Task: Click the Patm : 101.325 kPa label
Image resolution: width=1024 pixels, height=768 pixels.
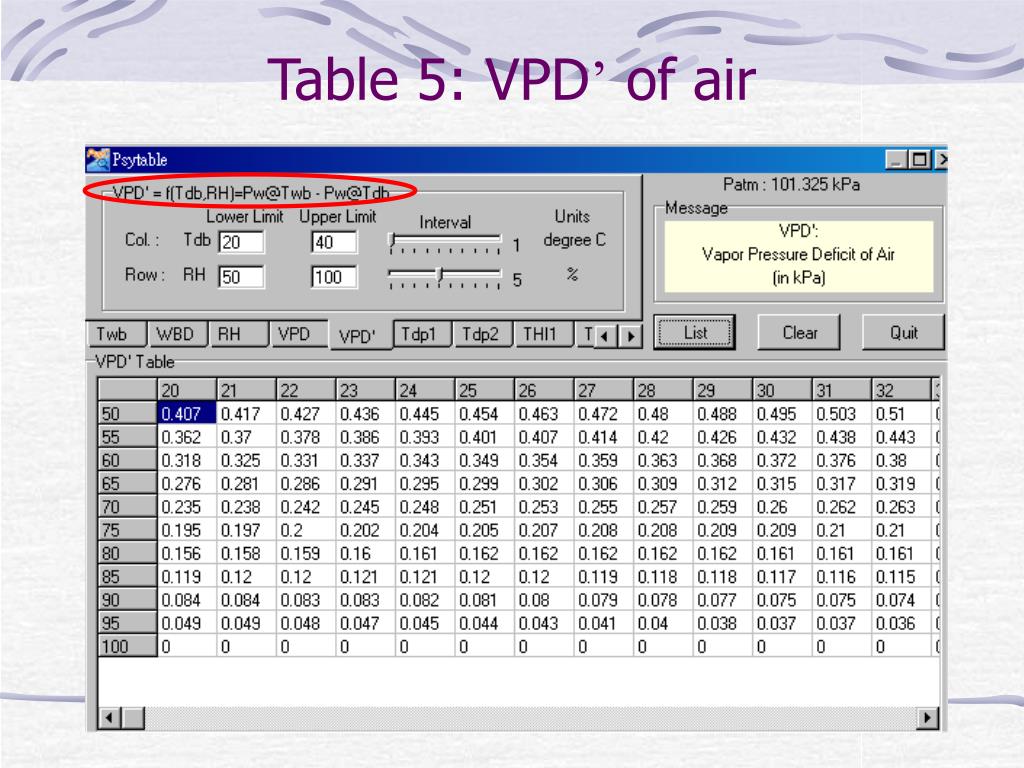Action: coord(792,185)
